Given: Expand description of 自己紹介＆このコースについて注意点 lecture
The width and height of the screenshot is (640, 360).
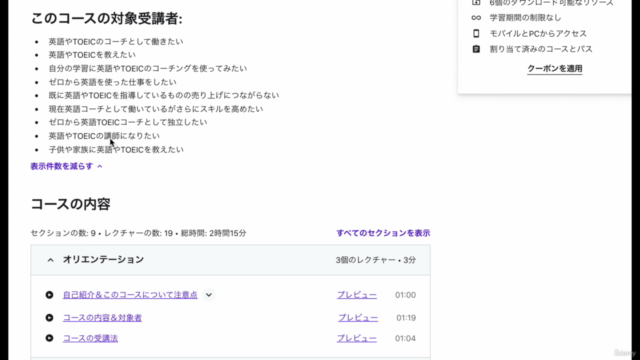Looking at the screenshot, I should [x=209, y=295].
